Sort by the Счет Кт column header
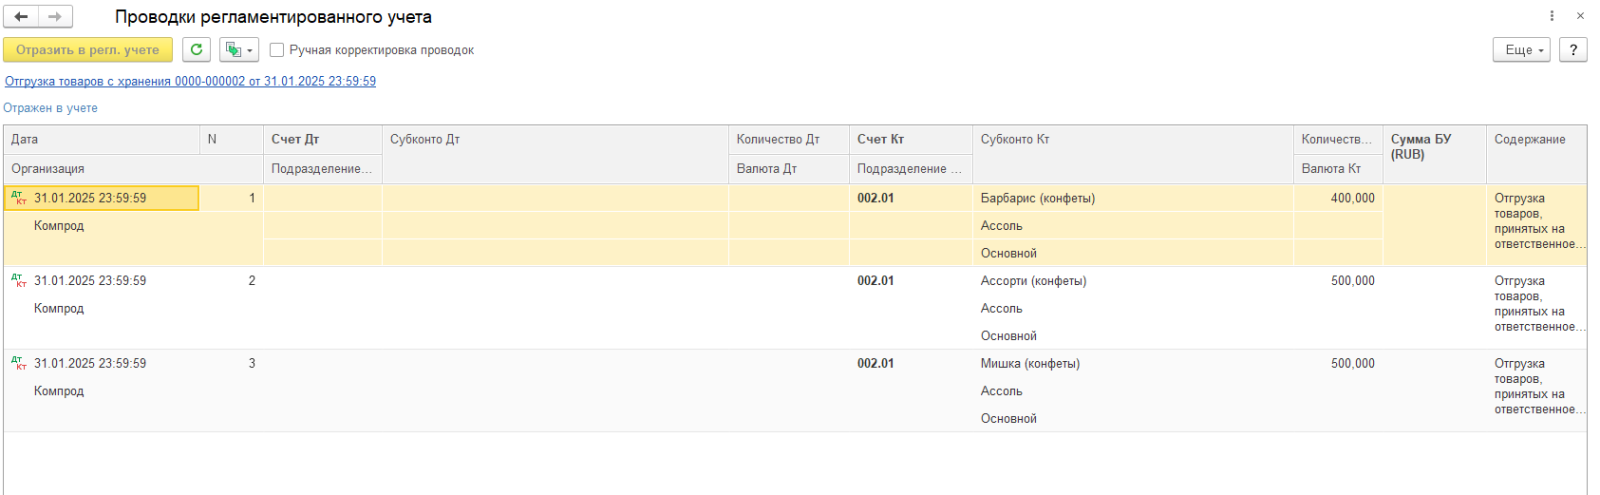This screenshot has height=495, width=1600. 880,140
